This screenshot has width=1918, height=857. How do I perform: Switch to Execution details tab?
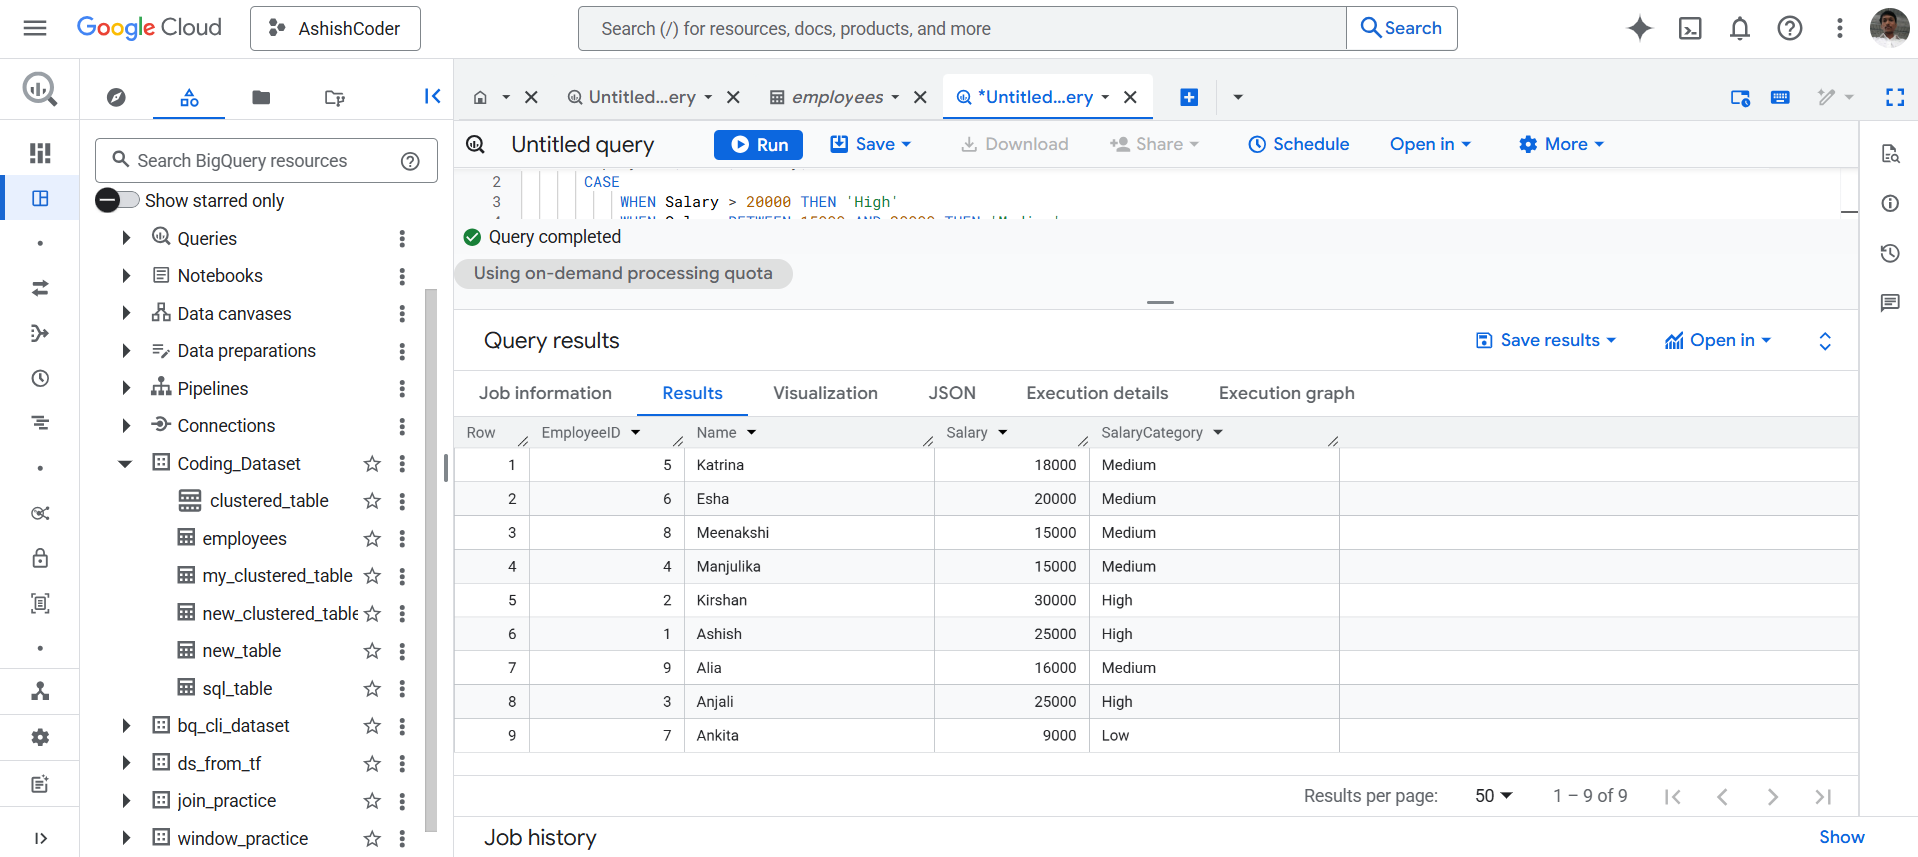click(x=1097, y=393)
